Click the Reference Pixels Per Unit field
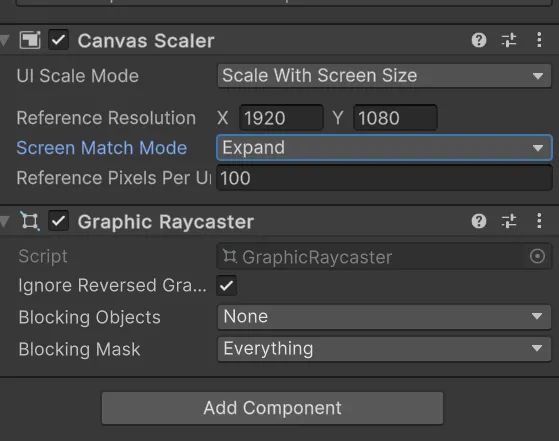The height and width of the screenshot is (441, 559). tap(384, 178)
